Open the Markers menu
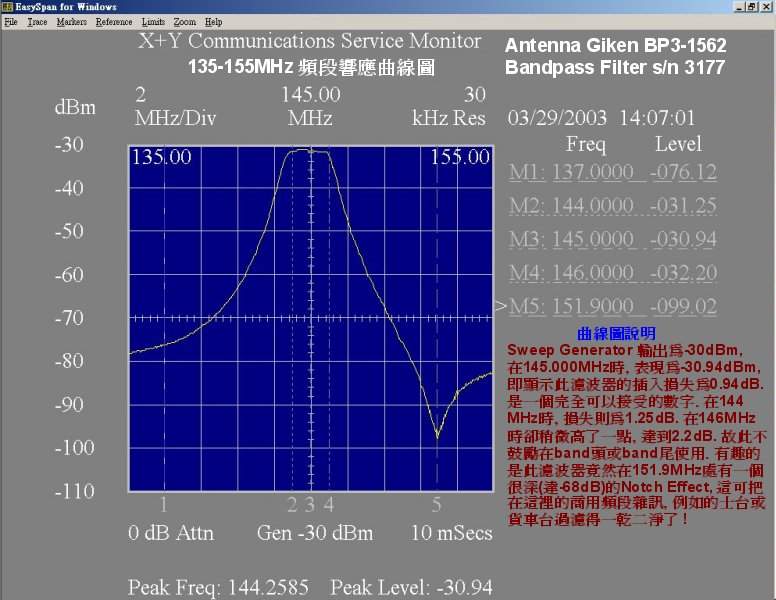776x600 pixels. [71, 22]
